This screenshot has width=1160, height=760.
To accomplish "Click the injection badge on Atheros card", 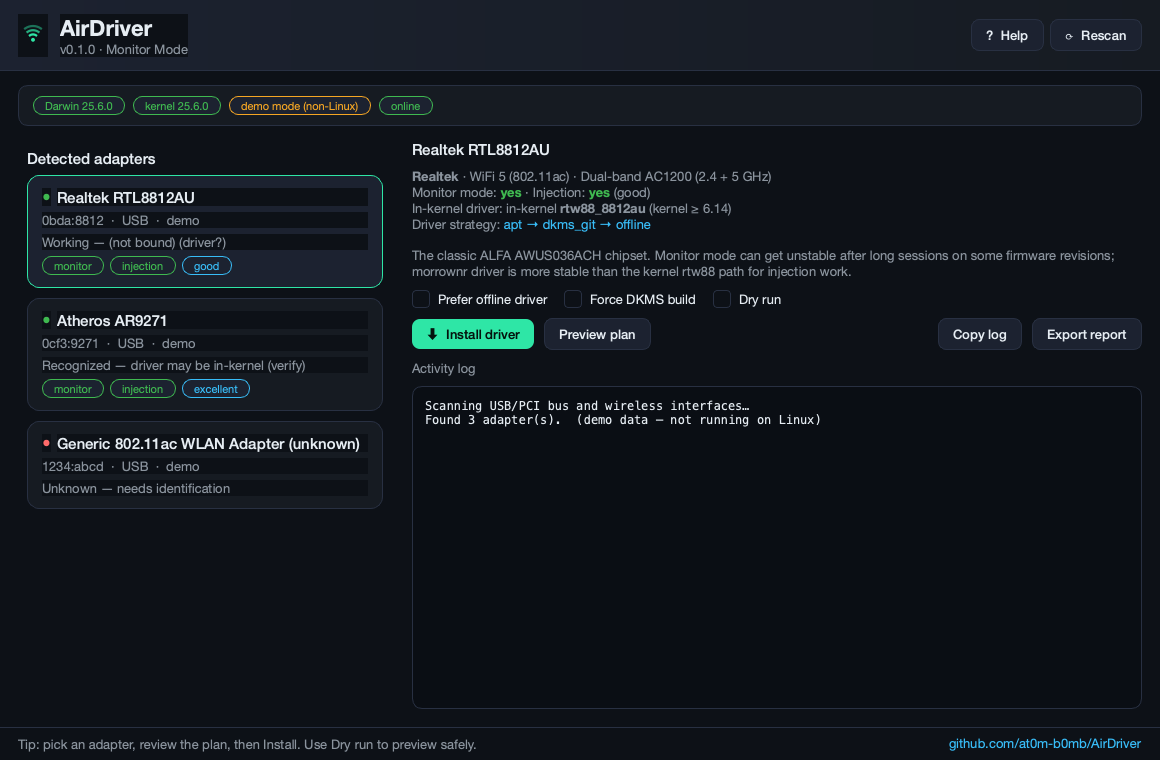I will click(x=142, y=389).
